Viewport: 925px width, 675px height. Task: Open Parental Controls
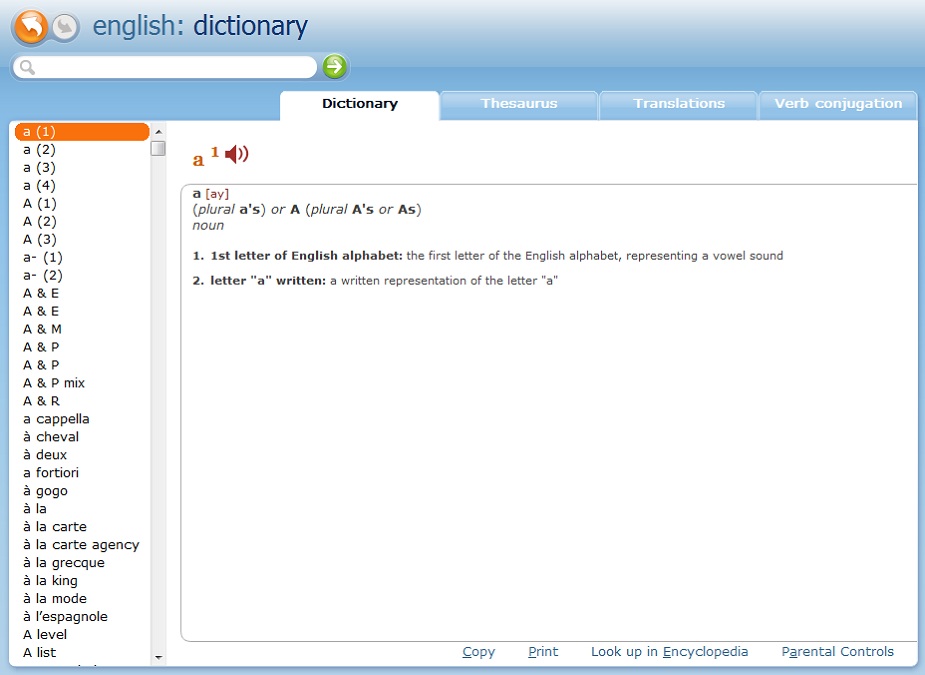point(837,652)
